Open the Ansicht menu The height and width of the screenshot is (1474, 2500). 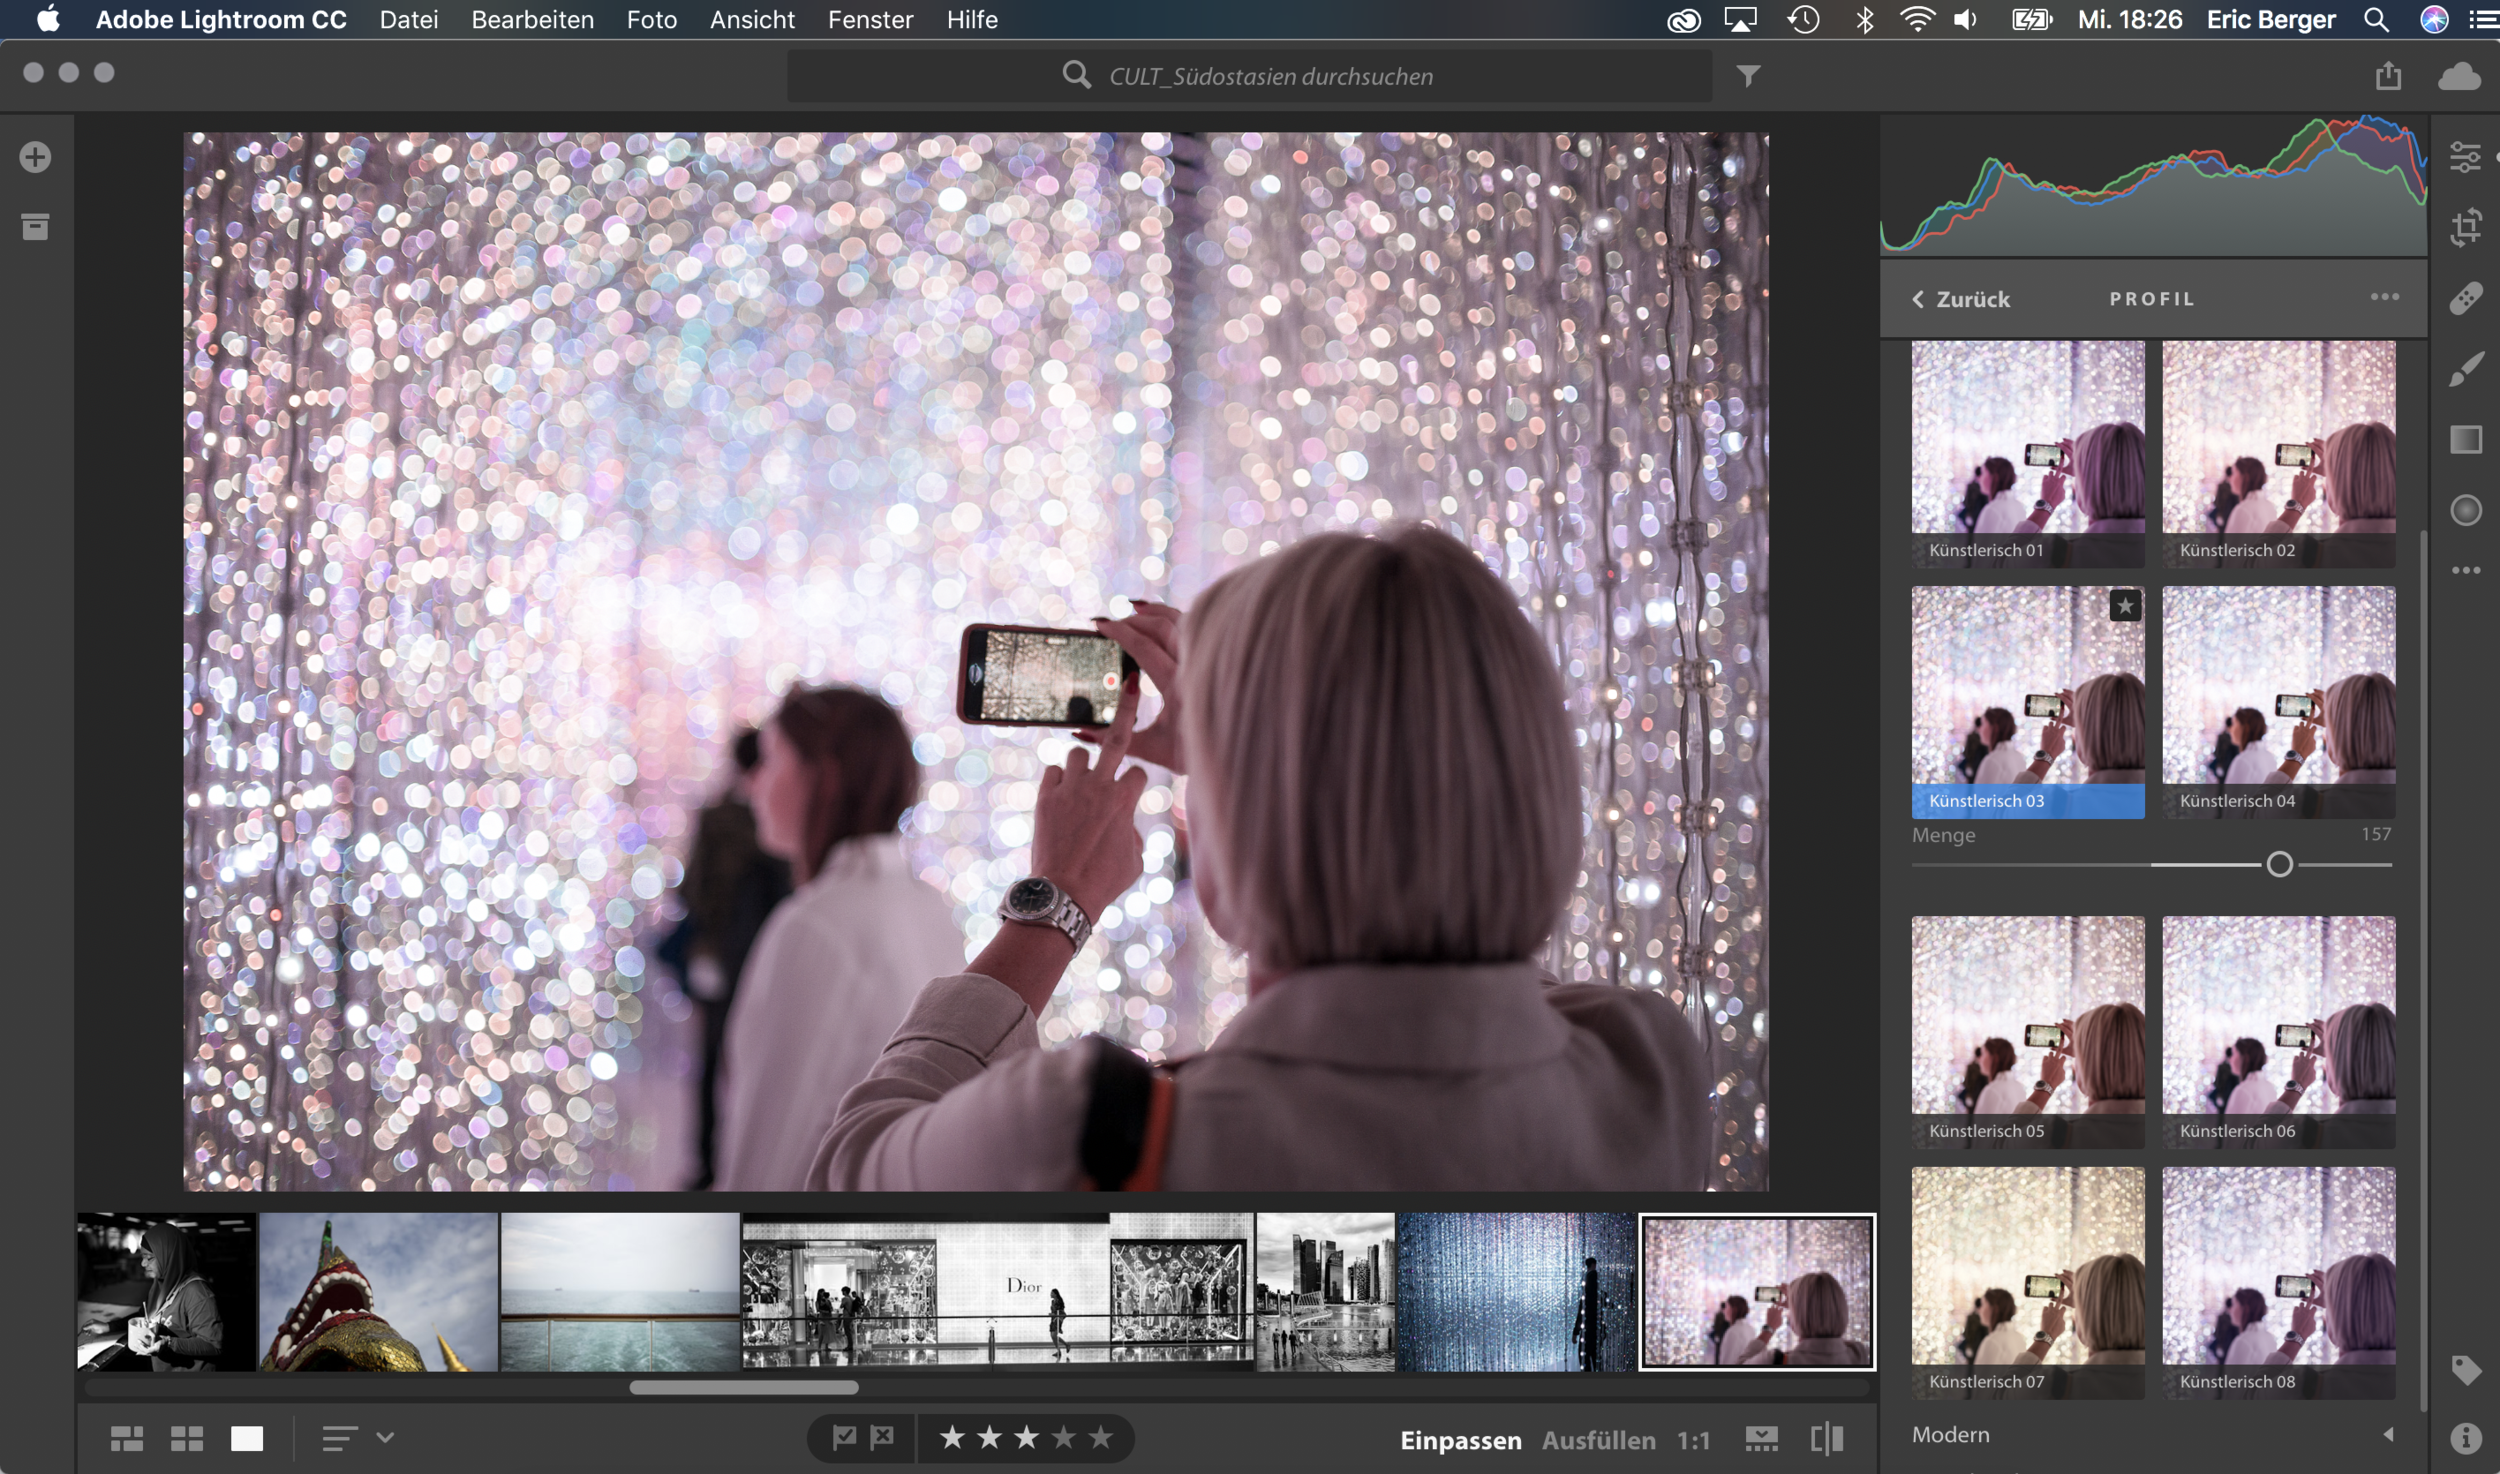coord(752,20)
